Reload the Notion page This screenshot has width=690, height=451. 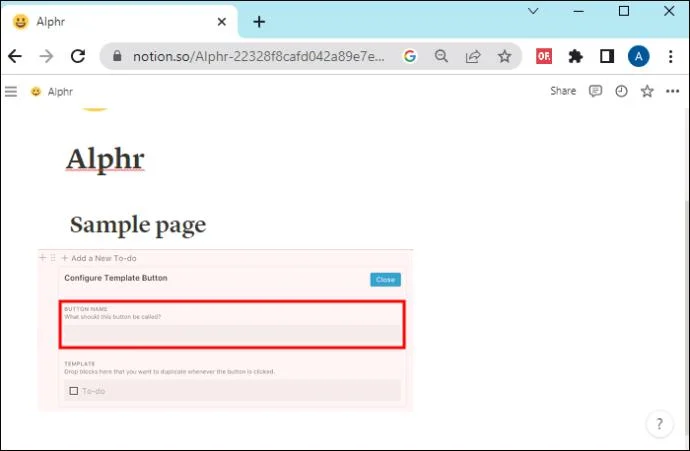(78, 56)
